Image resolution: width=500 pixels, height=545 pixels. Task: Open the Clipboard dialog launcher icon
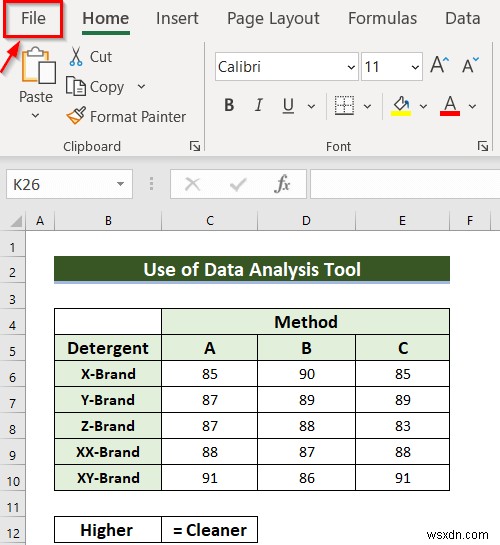(195, 146)
